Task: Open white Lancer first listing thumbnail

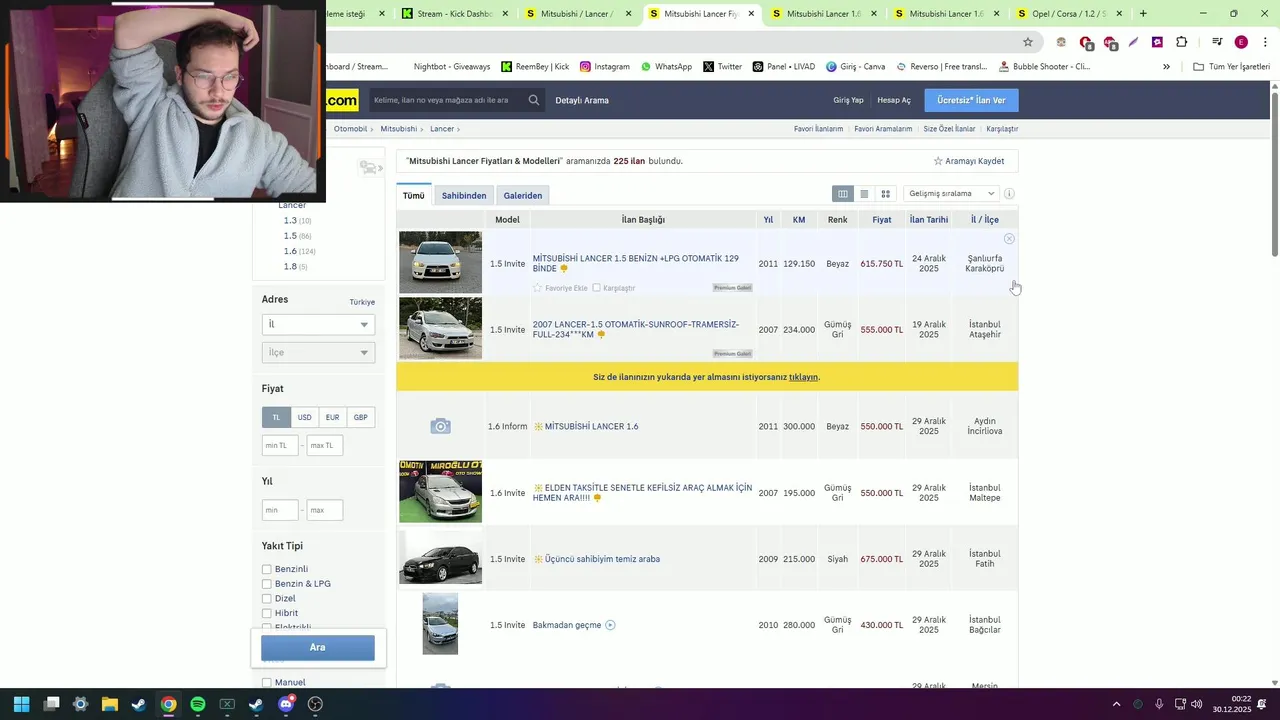Action: (x=440, y=262)
